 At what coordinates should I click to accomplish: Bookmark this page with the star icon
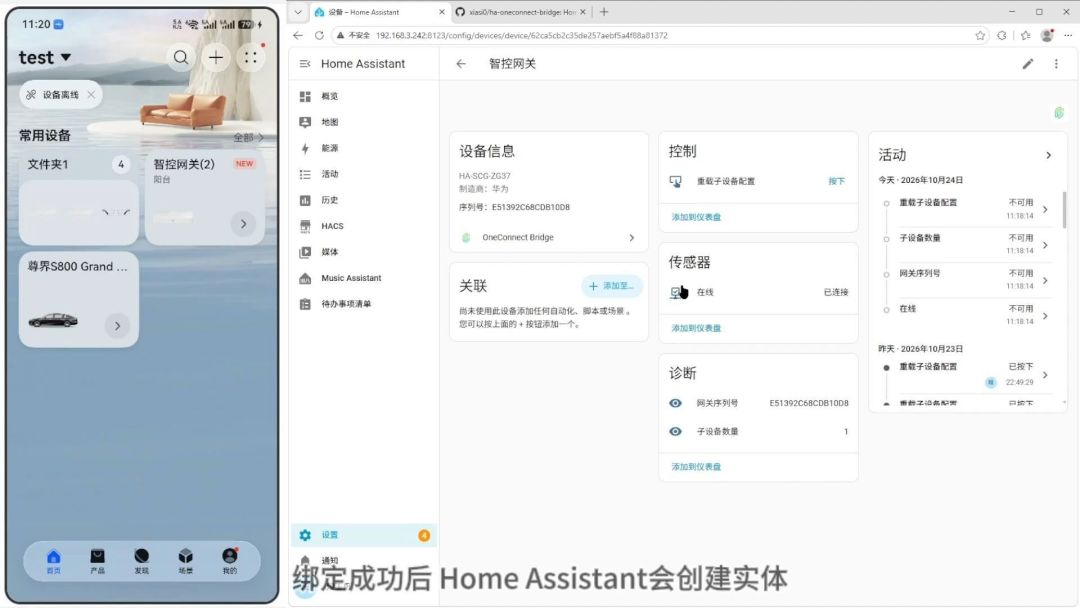click(x=980, y=35)
